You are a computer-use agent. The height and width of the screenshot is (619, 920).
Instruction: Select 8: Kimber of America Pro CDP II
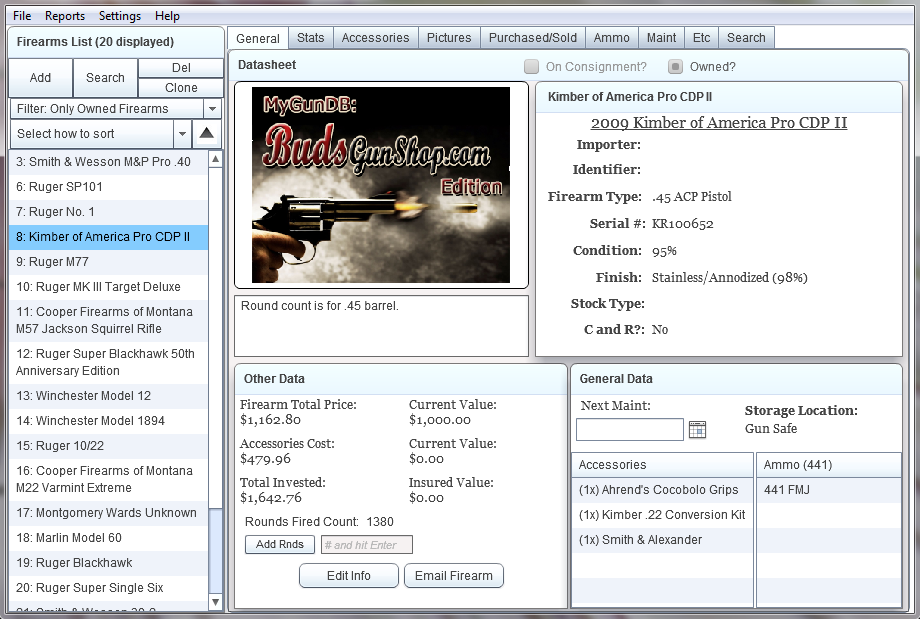109,237
